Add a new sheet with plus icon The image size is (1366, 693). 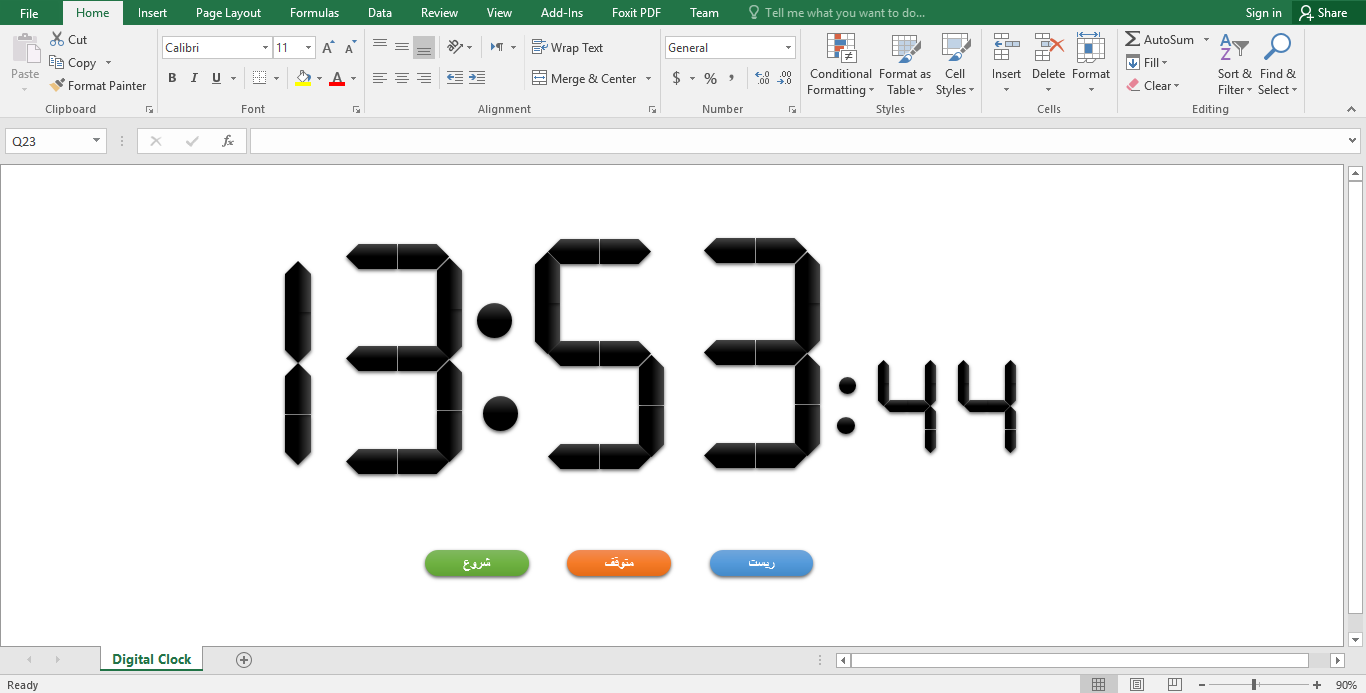coord(244,659)
